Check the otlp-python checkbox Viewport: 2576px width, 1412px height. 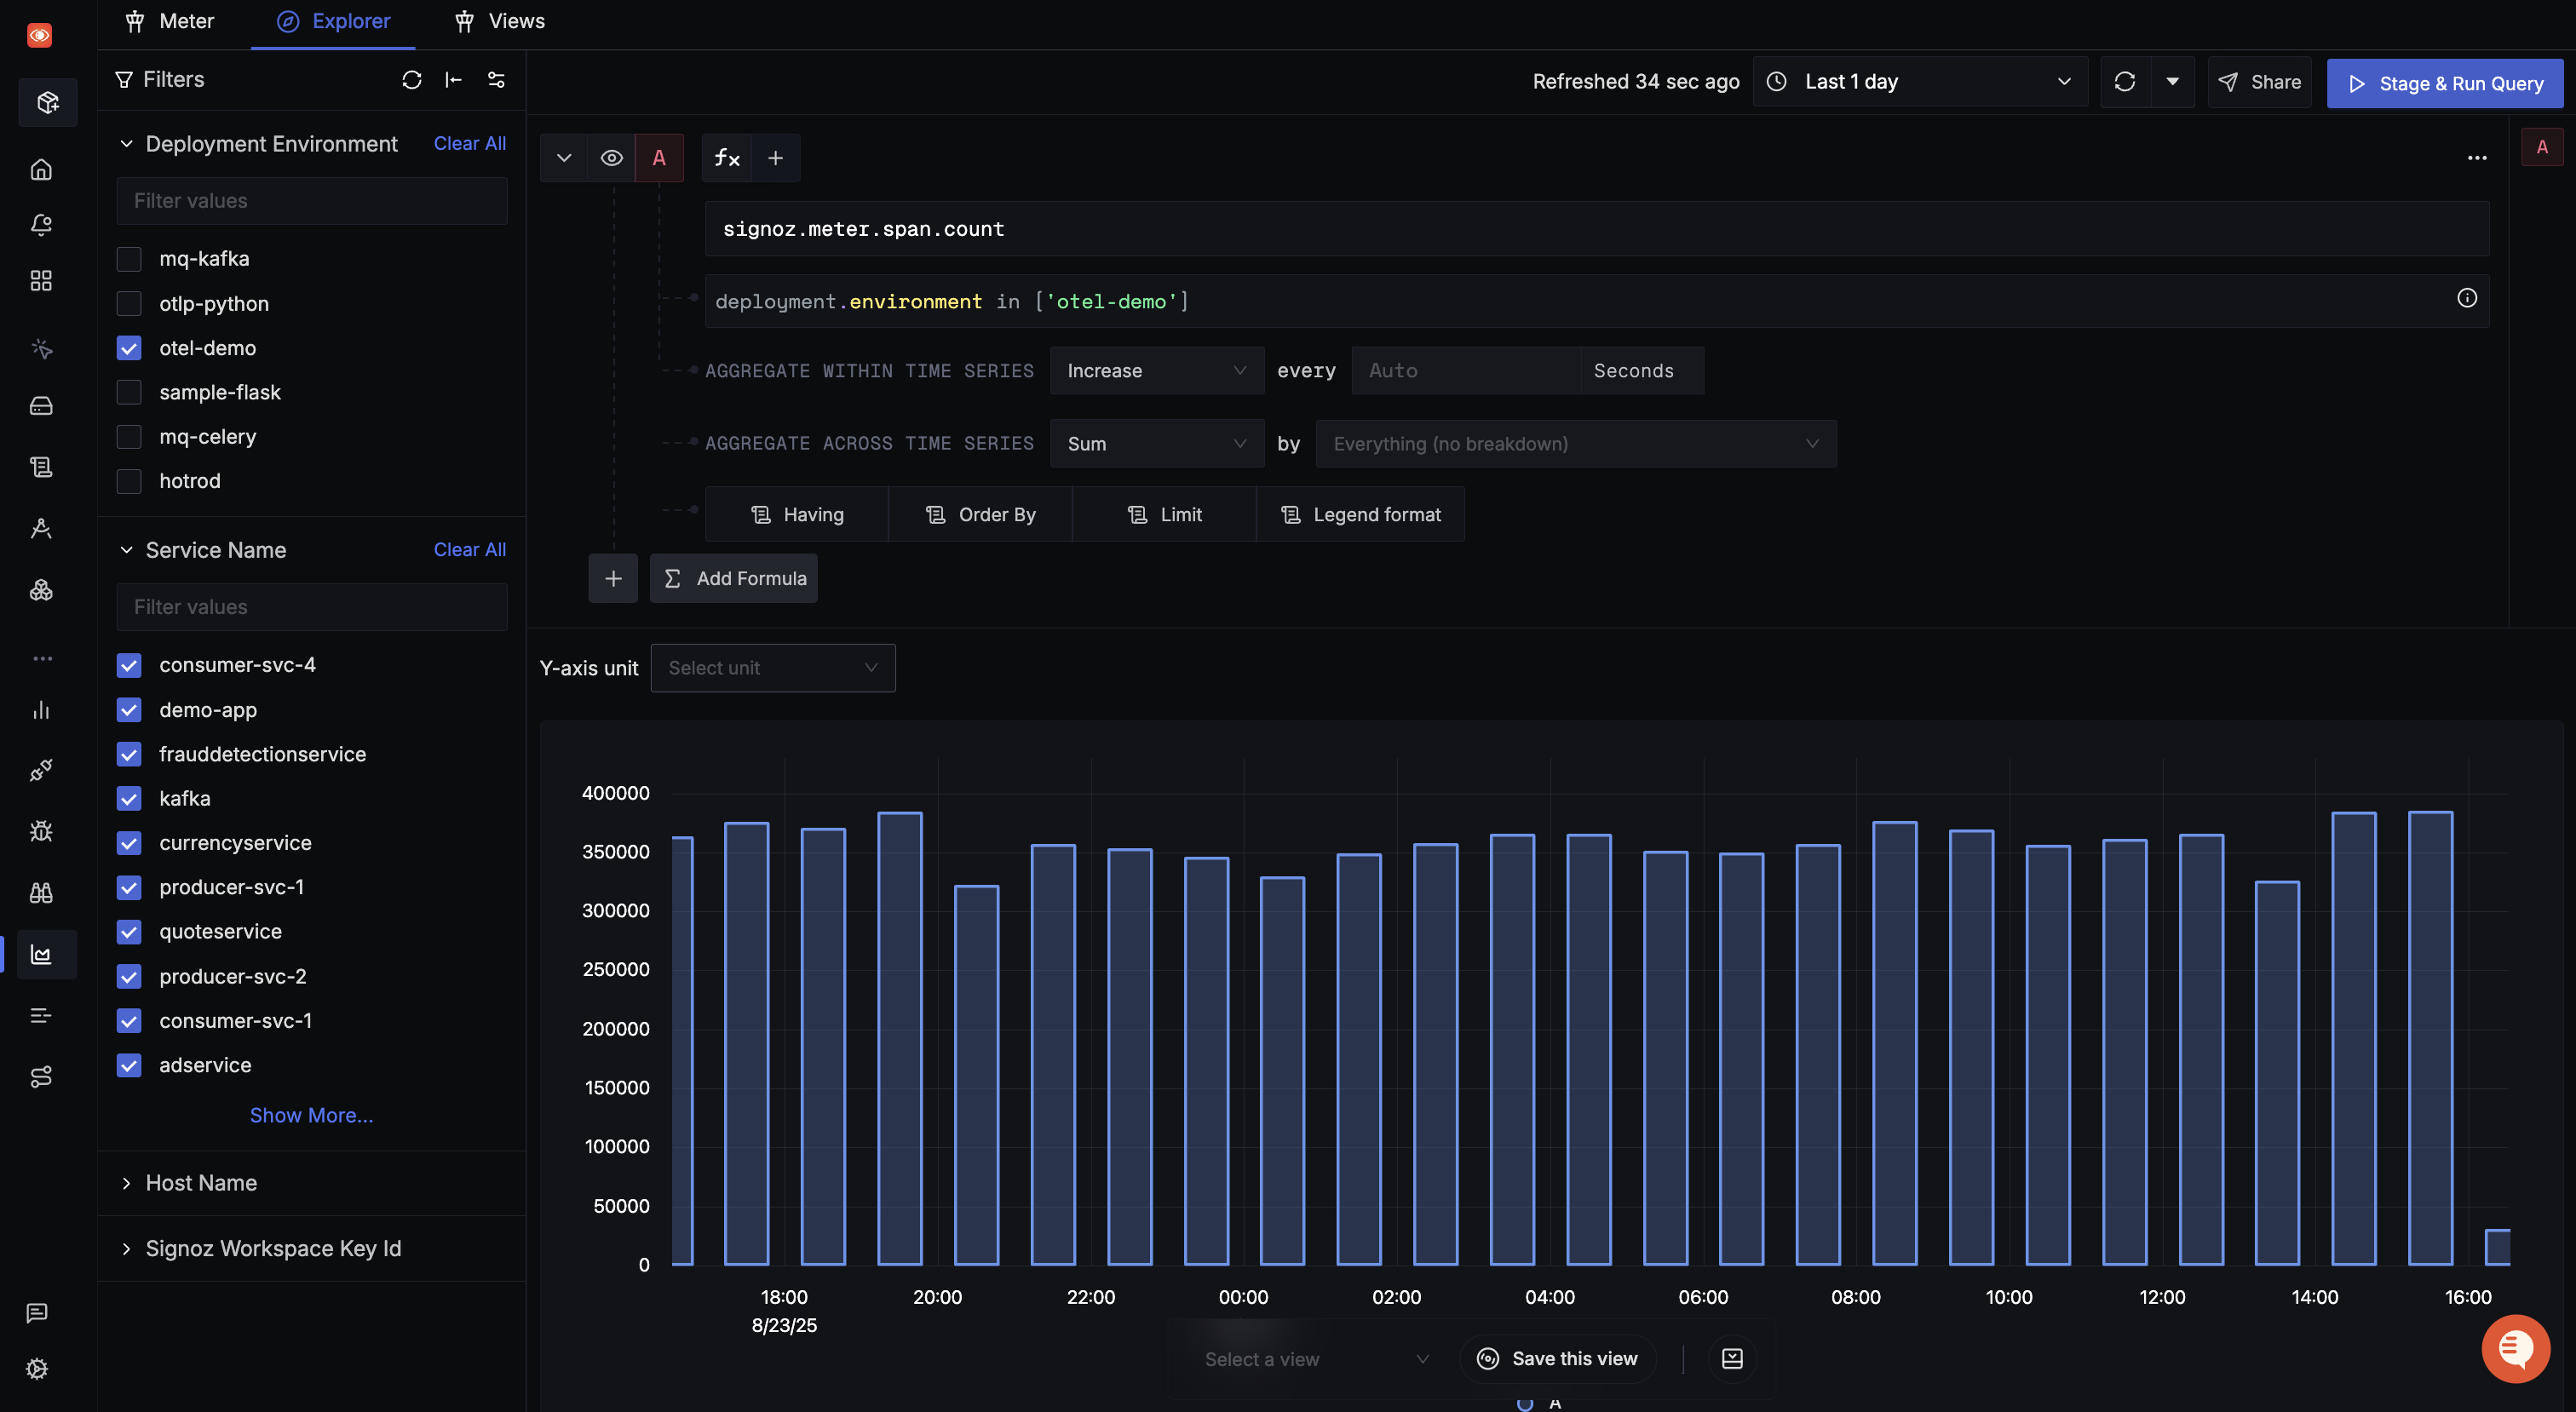[129, 303]
